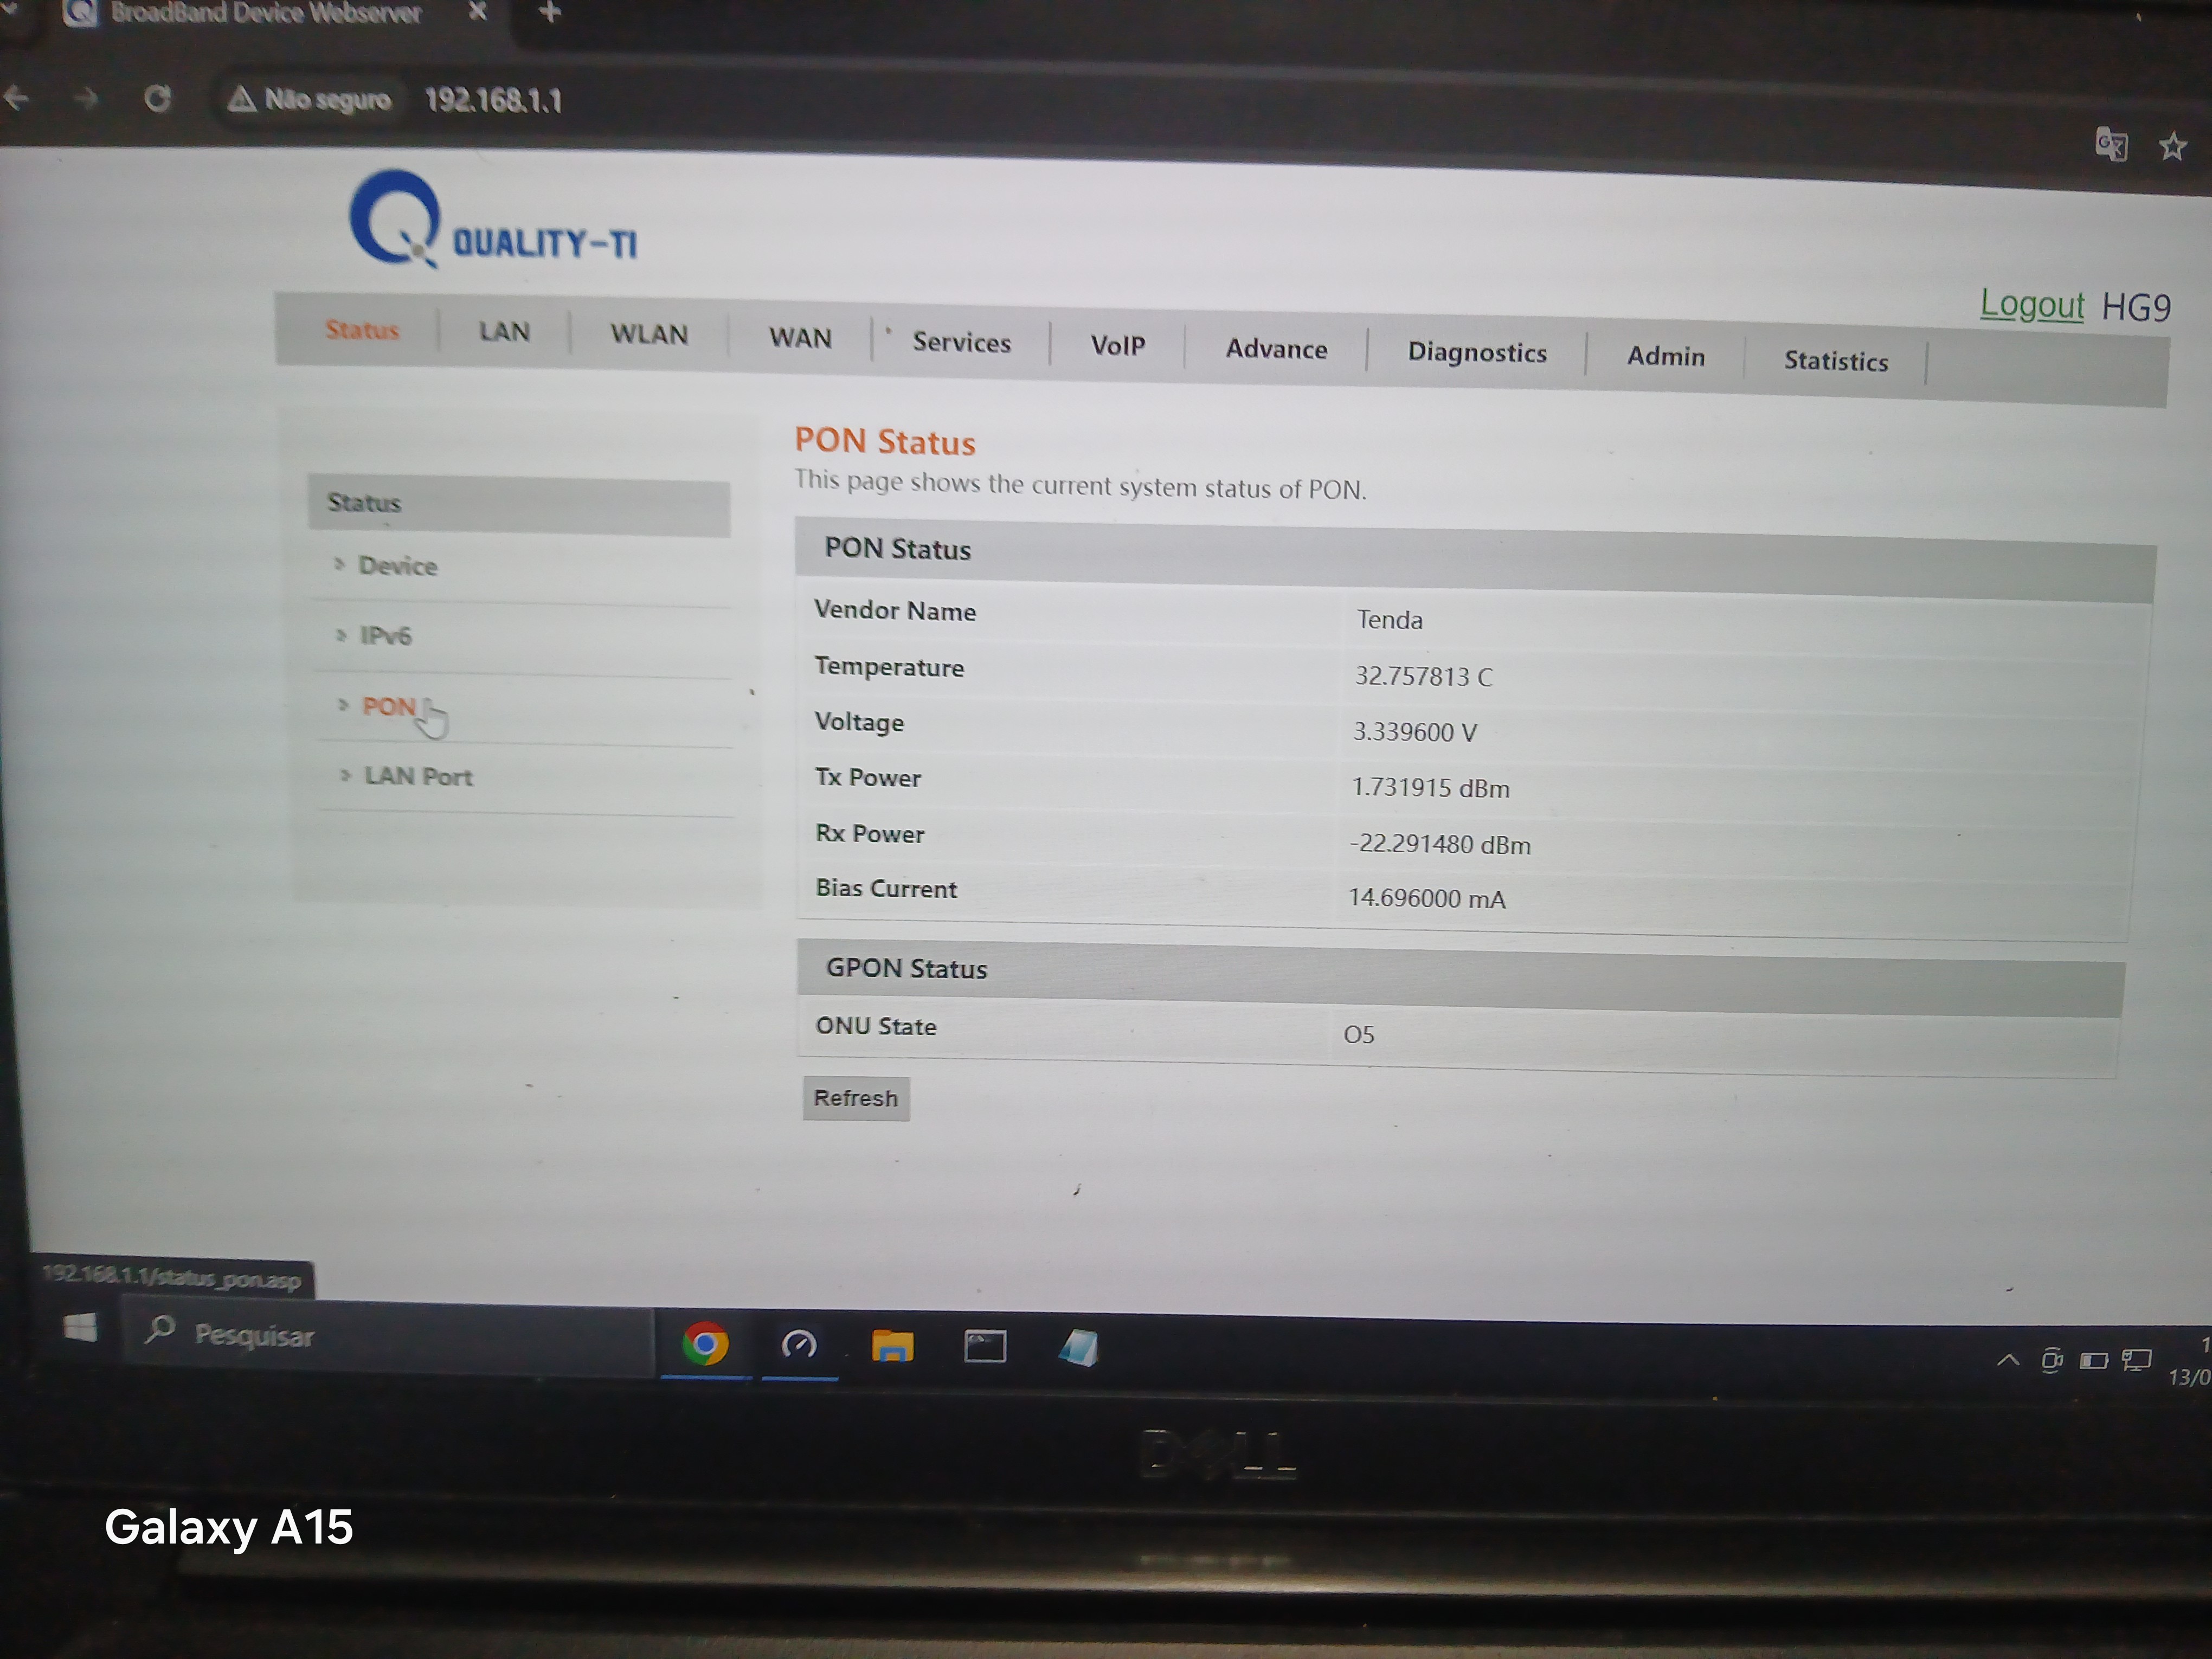The image size is (2212, 1659).
Task: Click the speedometer app icon in taskbar
Action: pos(799,1345)
